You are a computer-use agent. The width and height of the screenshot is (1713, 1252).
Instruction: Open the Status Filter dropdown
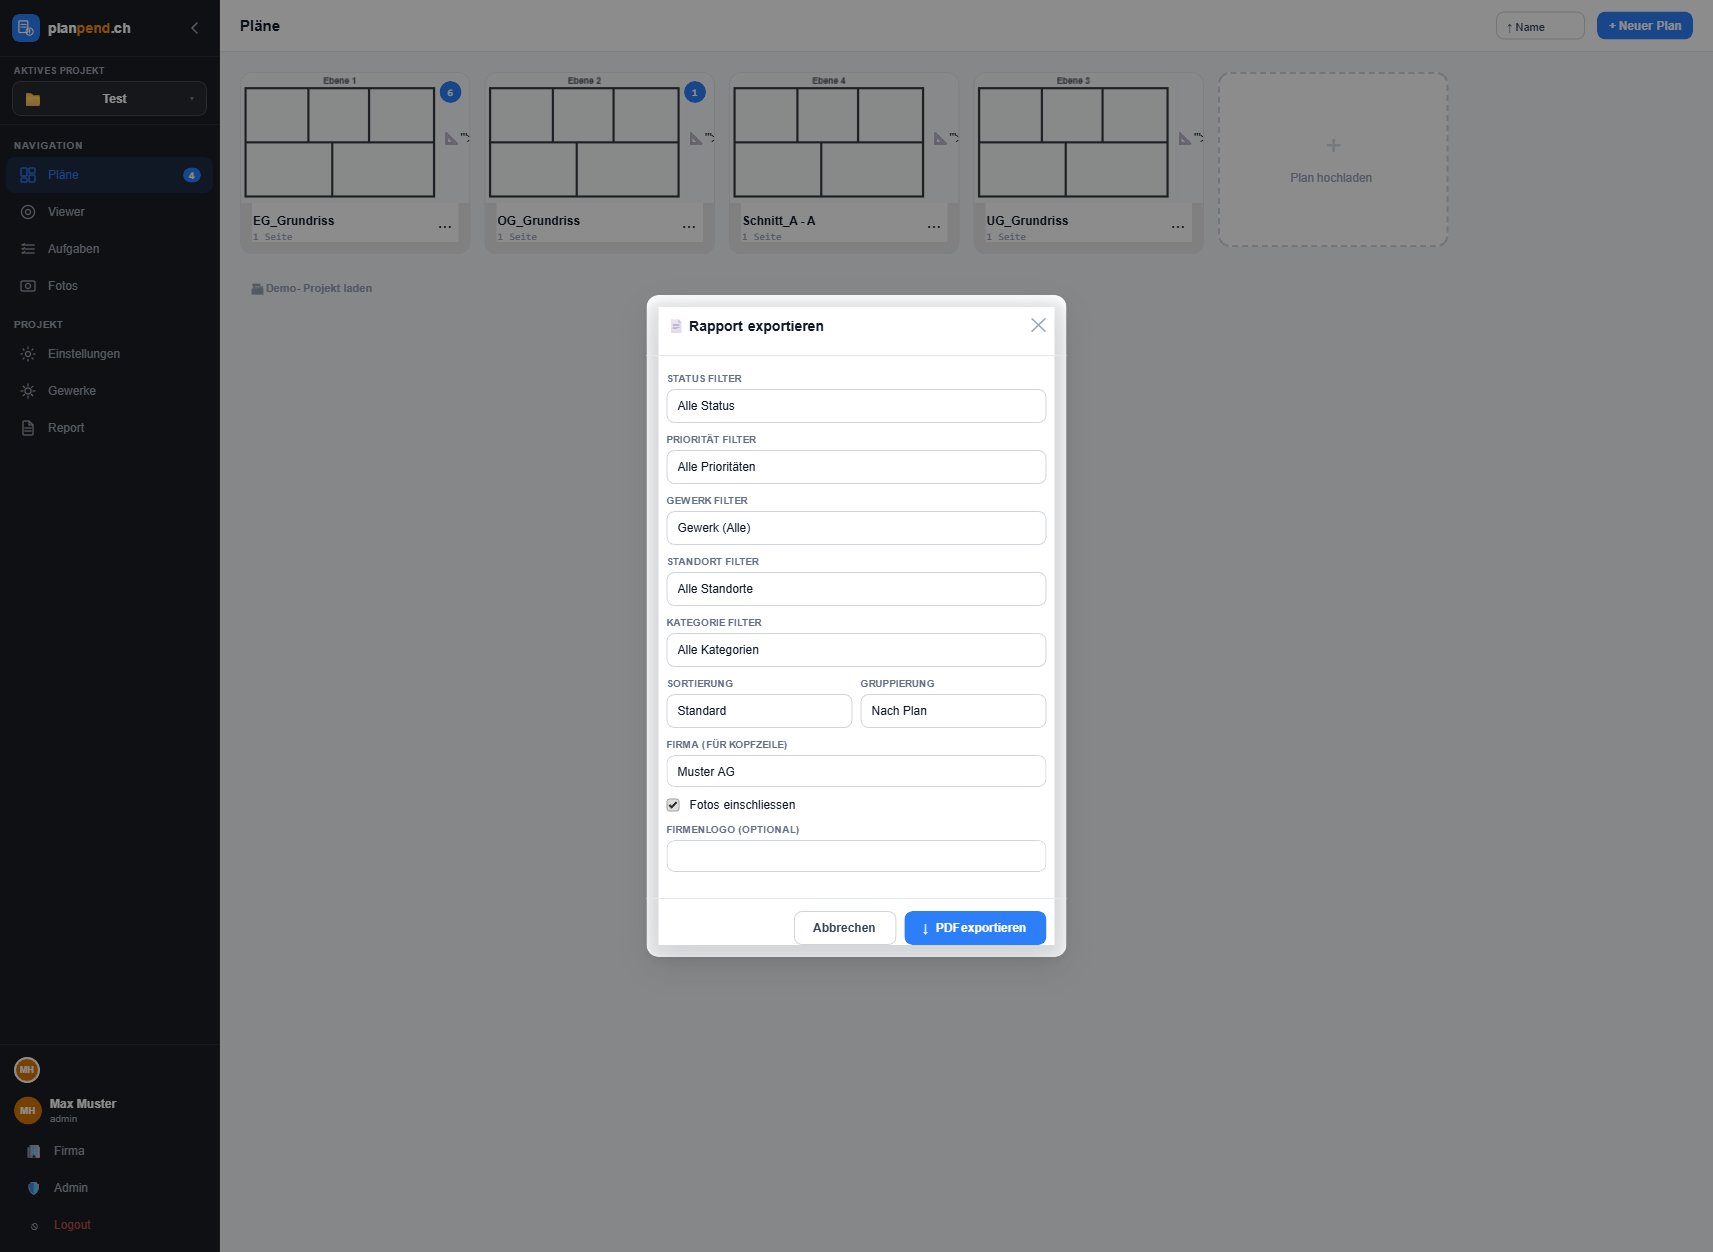(x=856, y=406)
